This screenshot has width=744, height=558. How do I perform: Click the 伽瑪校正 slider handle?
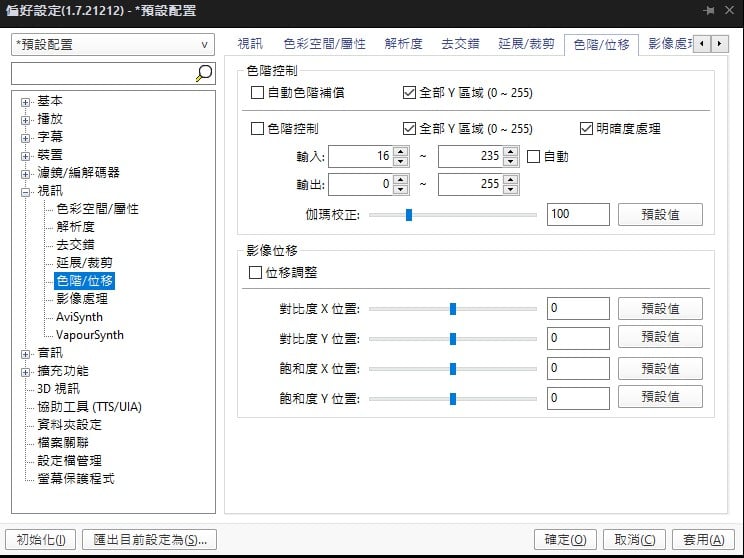pyautogui.click(x=409, y=214)
